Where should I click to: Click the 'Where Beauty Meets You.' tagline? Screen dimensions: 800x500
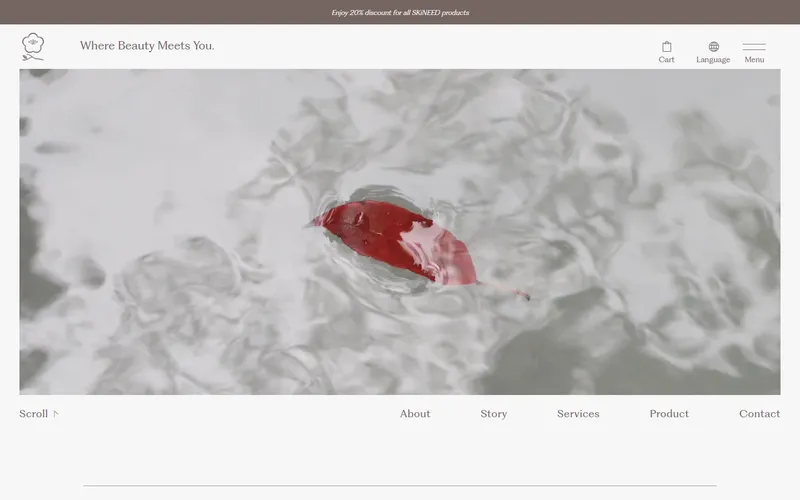147,45
